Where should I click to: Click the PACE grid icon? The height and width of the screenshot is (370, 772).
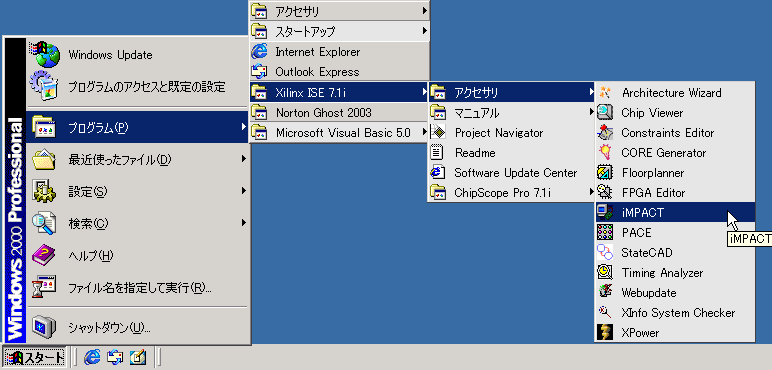click(x=605, y=232)
